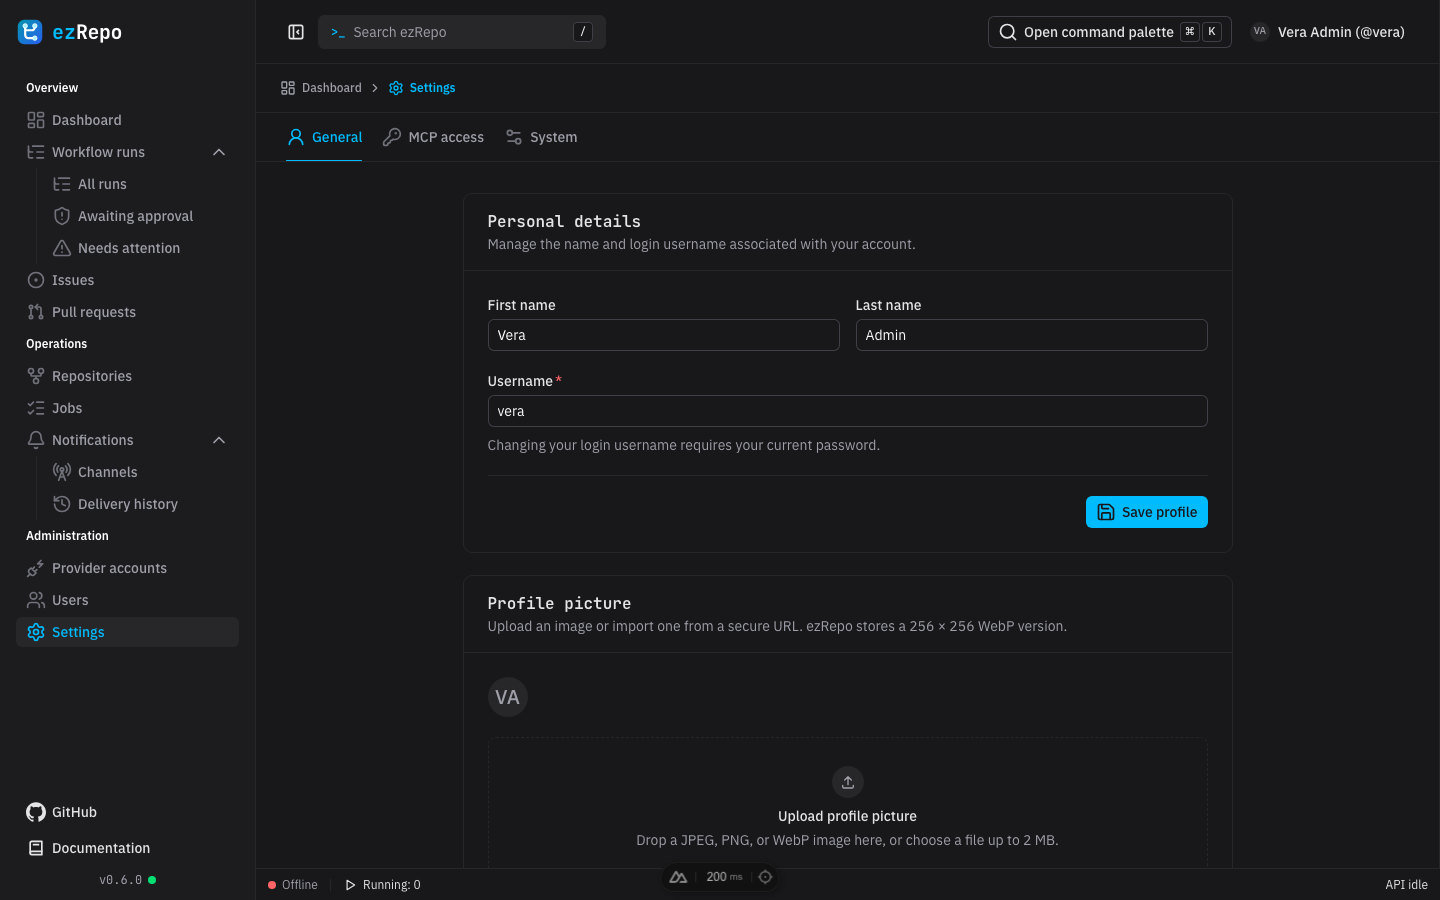The image size is (1440, 900).
Task: Go to Issues page
Action: 127,280
